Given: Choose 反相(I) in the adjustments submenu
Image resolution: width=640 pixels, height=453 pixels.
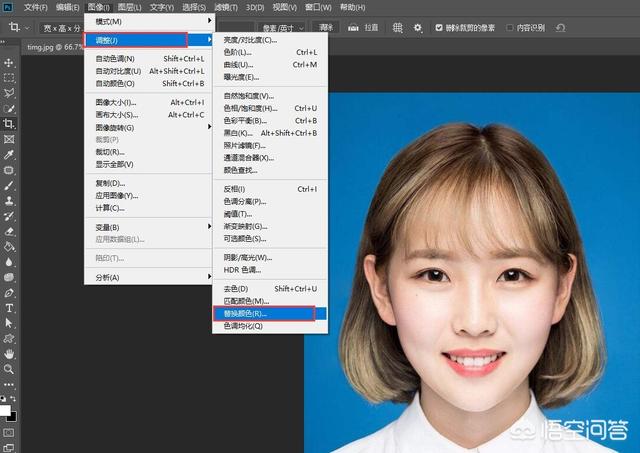Looking at the screenshot, I should [270, 189].
